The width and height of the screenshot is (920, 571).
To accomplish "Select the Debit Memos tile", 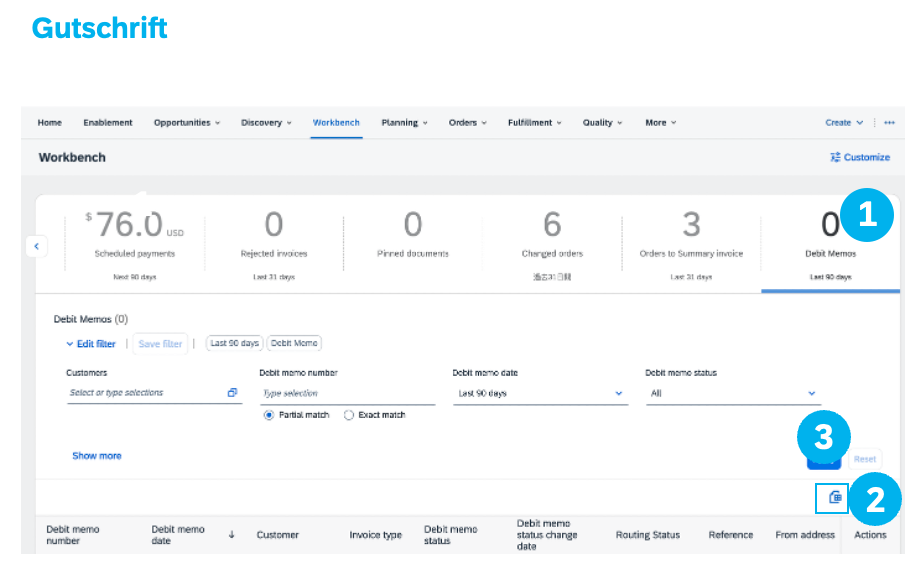I will [830, 245].
